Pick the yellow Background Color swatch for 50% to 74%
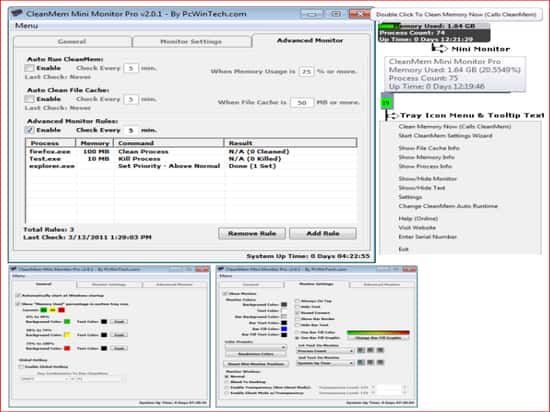Viewport: 550px width, 412px height. (x=67, y=335)
